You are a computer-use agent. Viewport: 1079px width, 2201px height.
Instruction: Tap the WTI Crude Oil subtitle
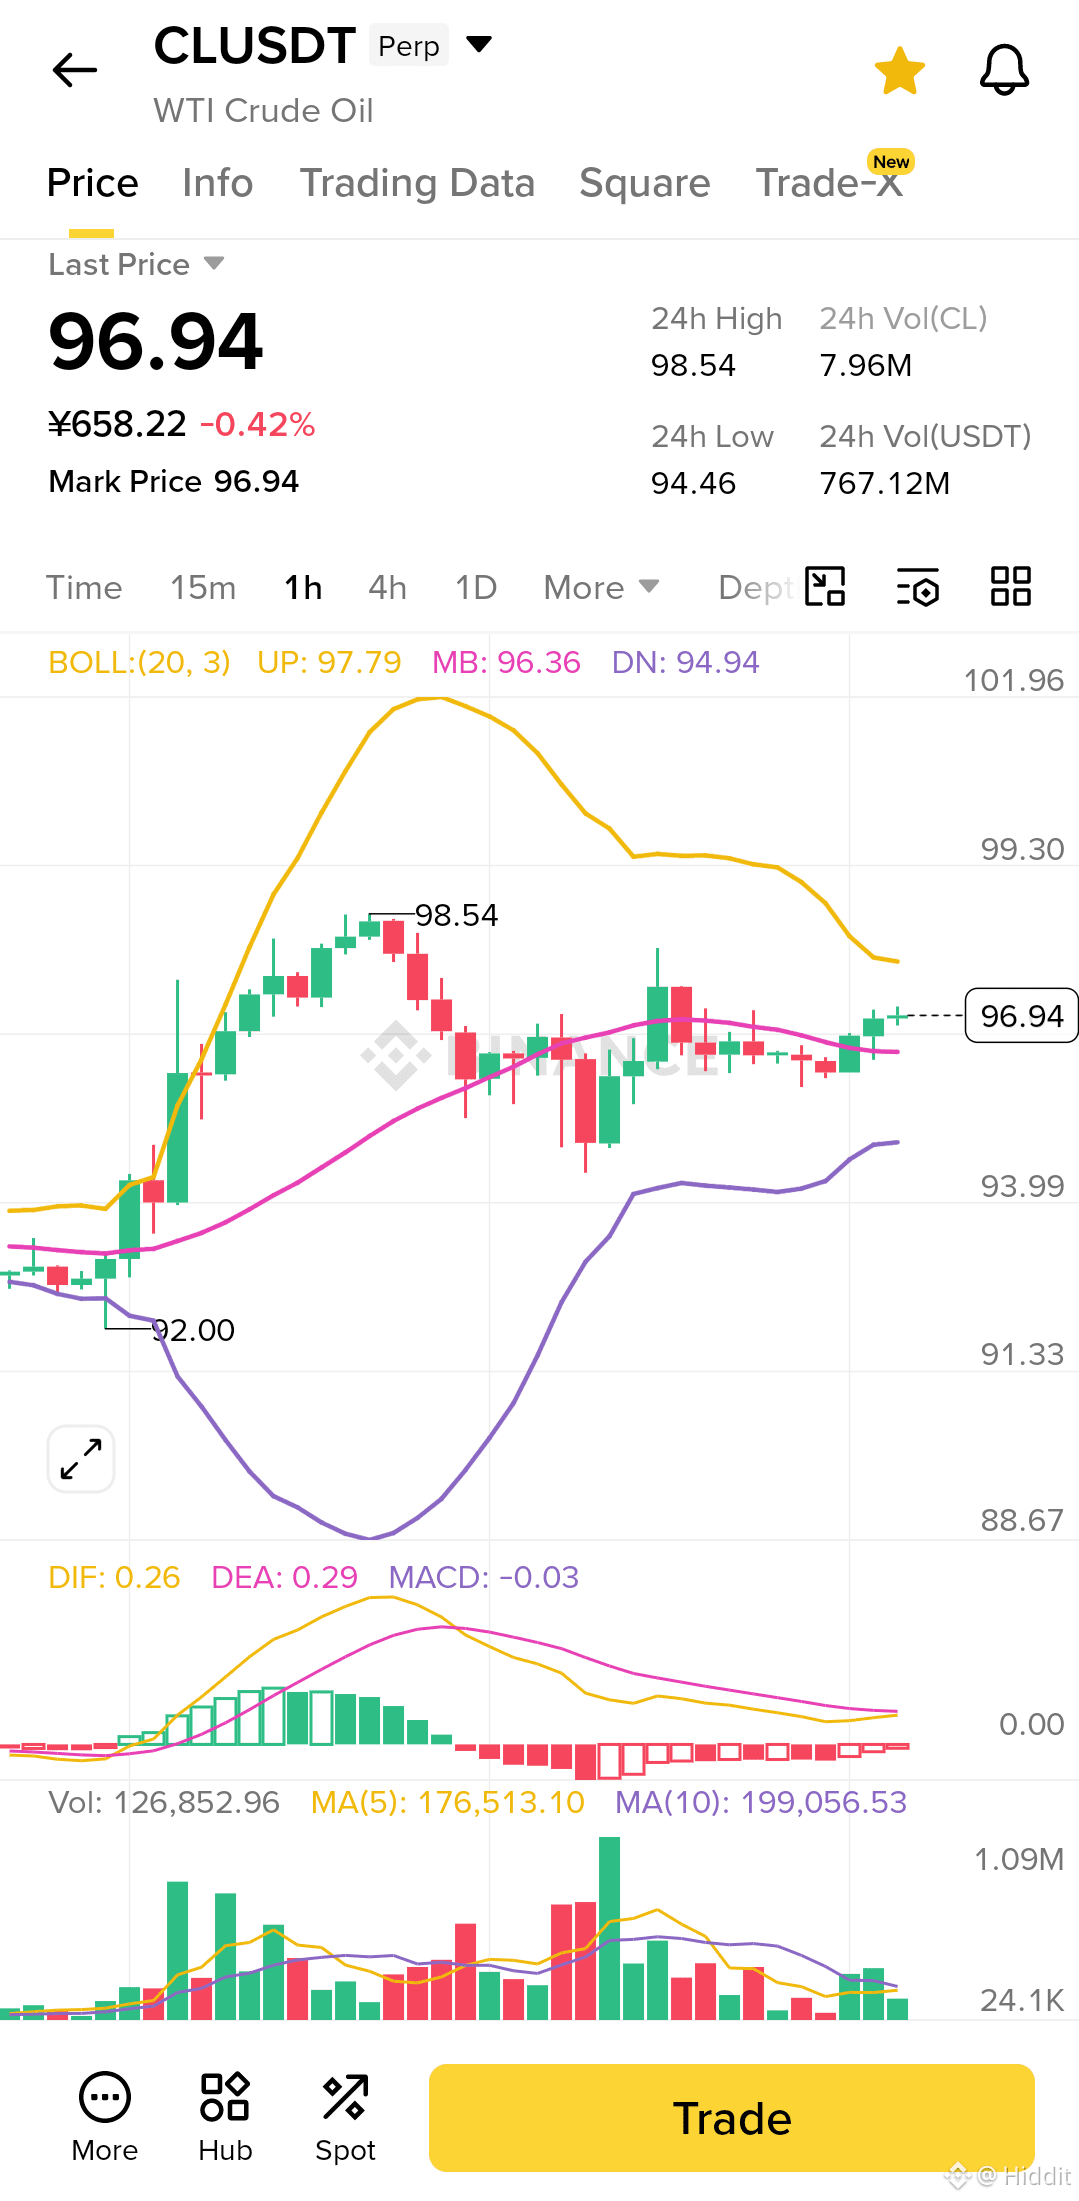click(264, 111)
